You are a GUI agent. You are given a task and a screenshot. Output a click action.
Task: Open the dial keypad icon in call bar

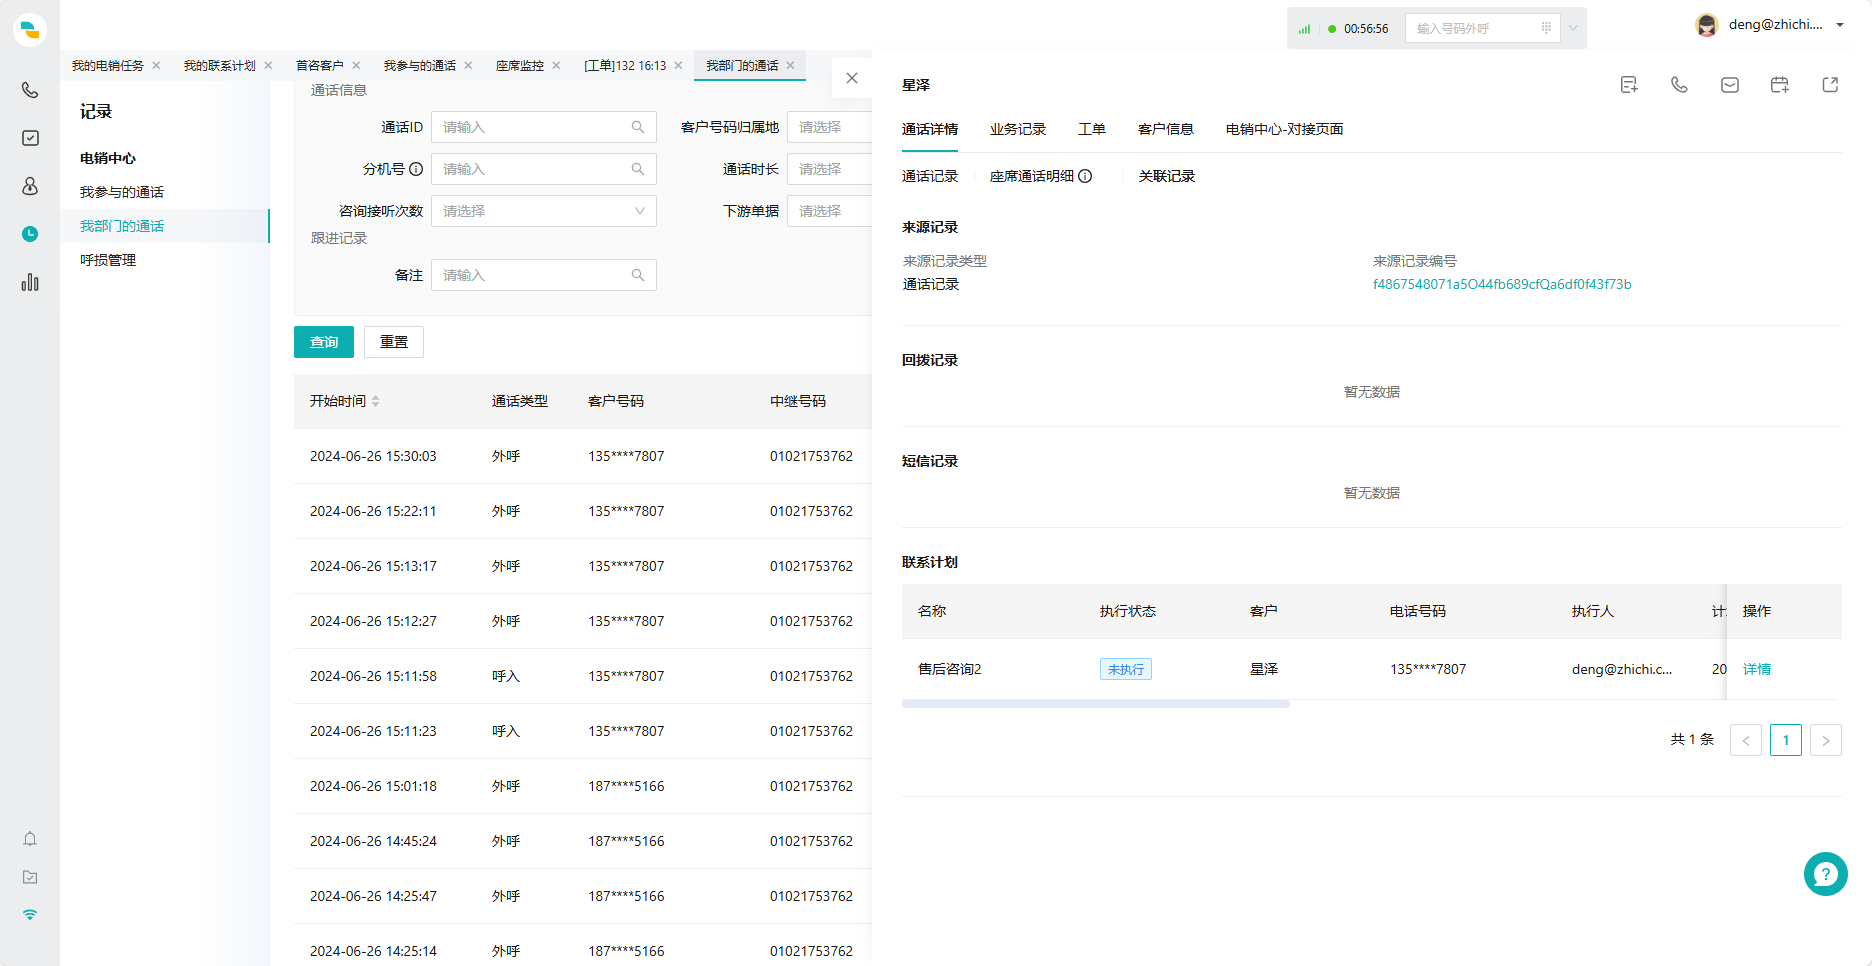click(x=1546, y=28)
